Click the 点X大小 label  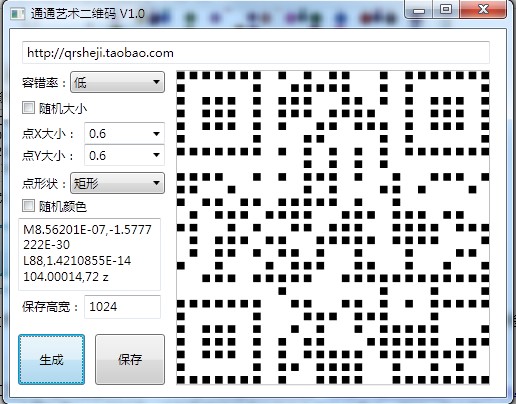coord(48,134)
